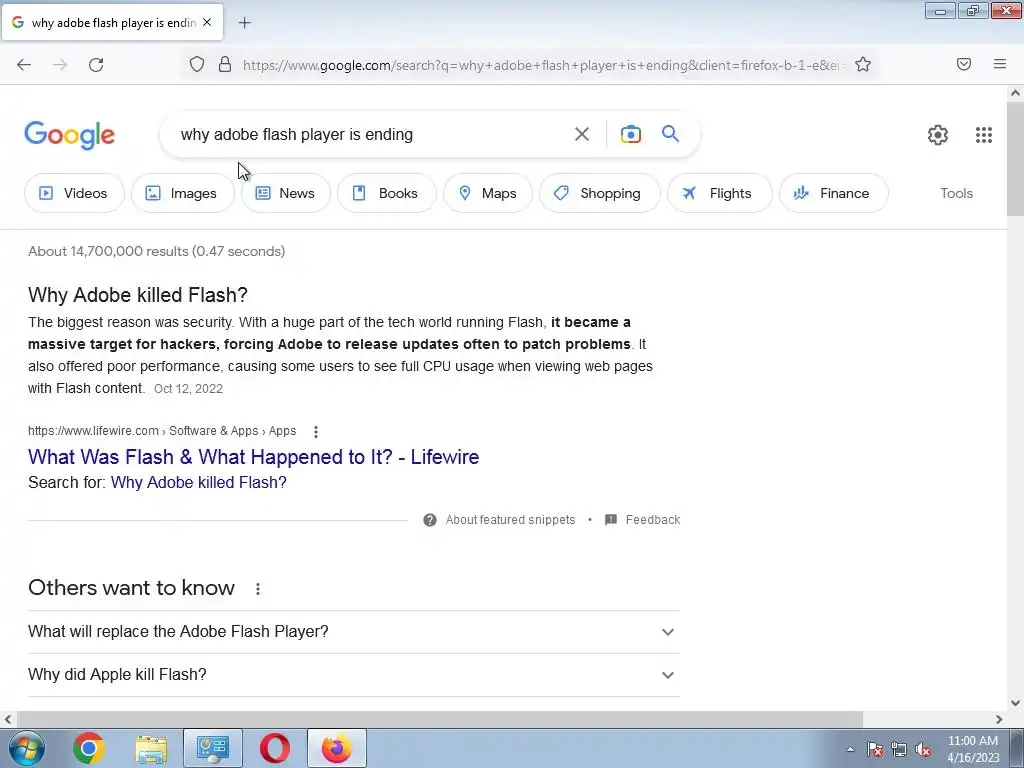Click the scroll right arrow
Screen dimensions: 1024x768
999,719
